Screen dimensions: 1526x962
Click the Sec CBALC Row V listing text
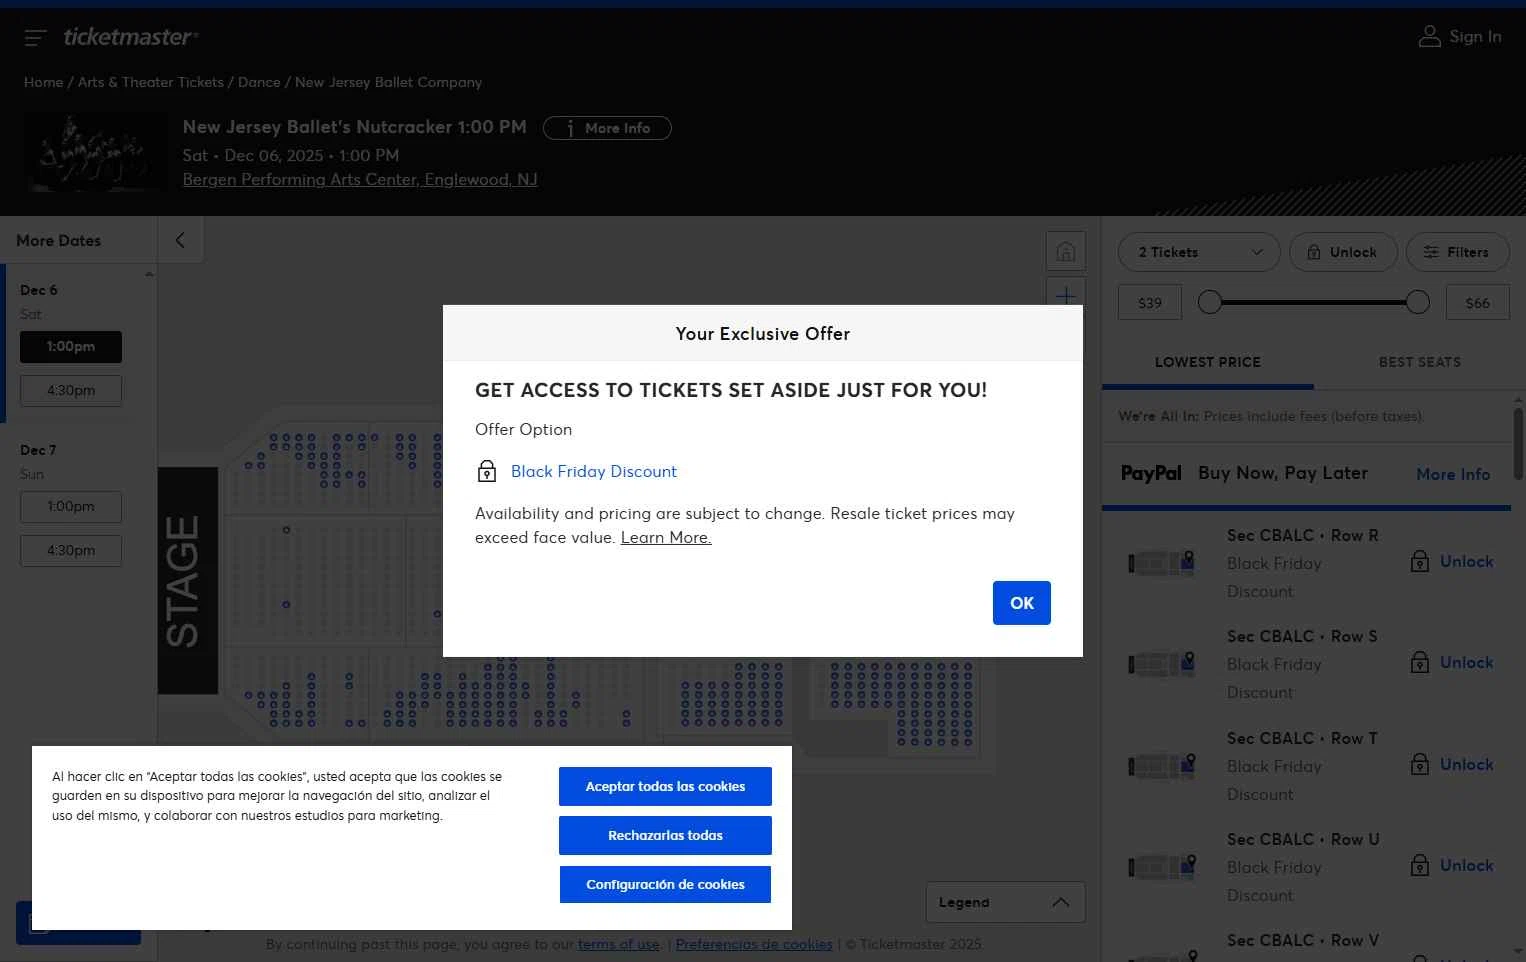coord(1303,940)
